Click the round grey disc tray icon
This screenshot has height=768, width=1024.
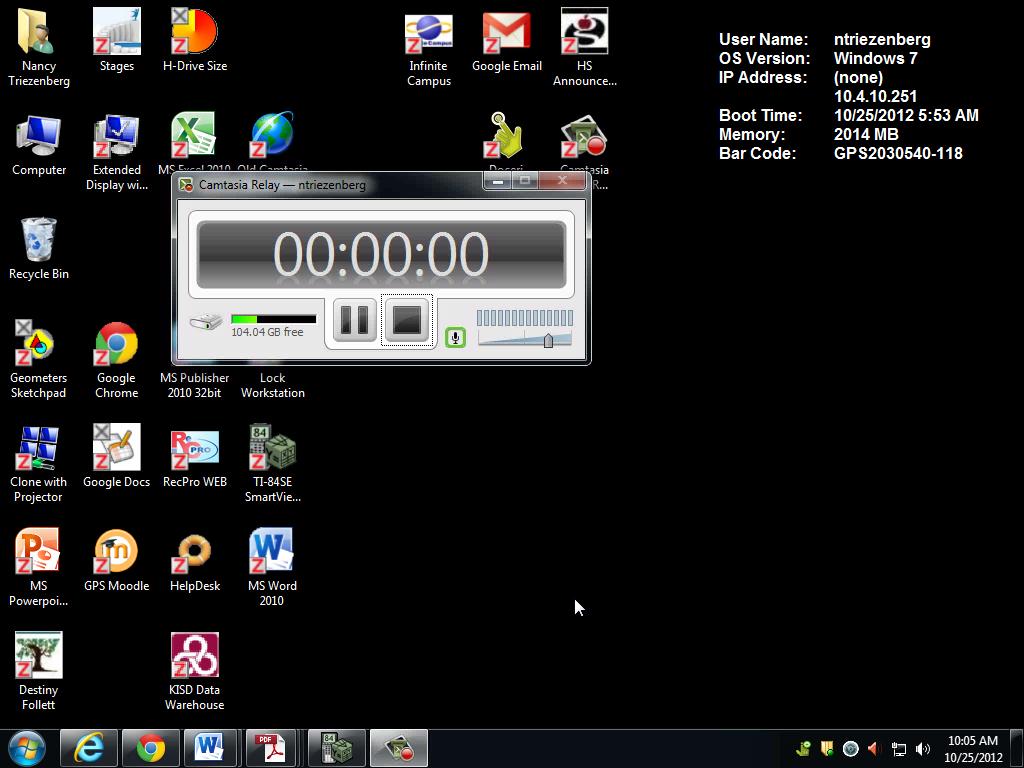[850, 749]
